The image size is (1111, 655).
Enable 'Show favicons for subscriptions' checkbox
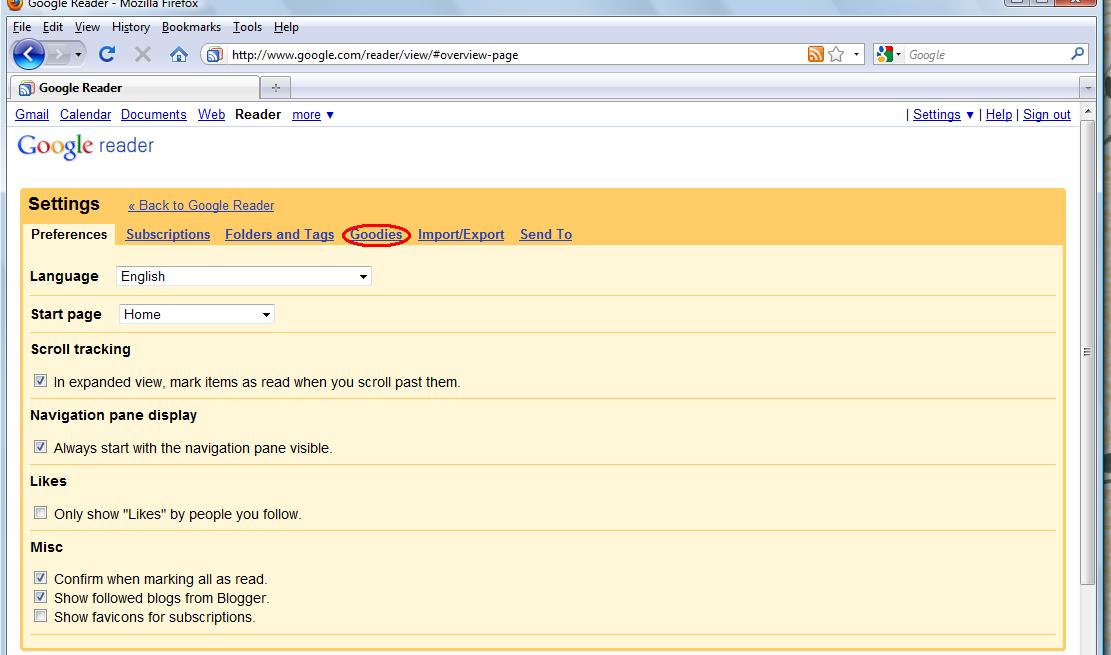tap(40, 616)
